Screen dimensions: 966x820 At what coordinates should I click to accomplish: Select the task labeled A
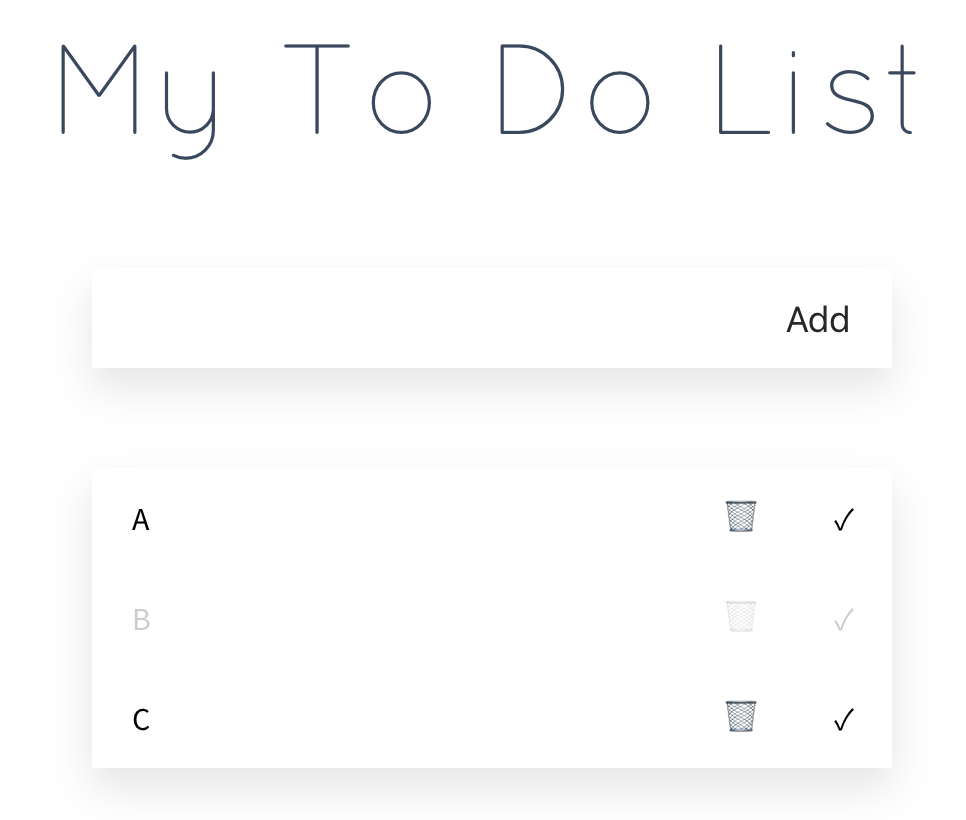pyautogui.click(x=141, y=520)
